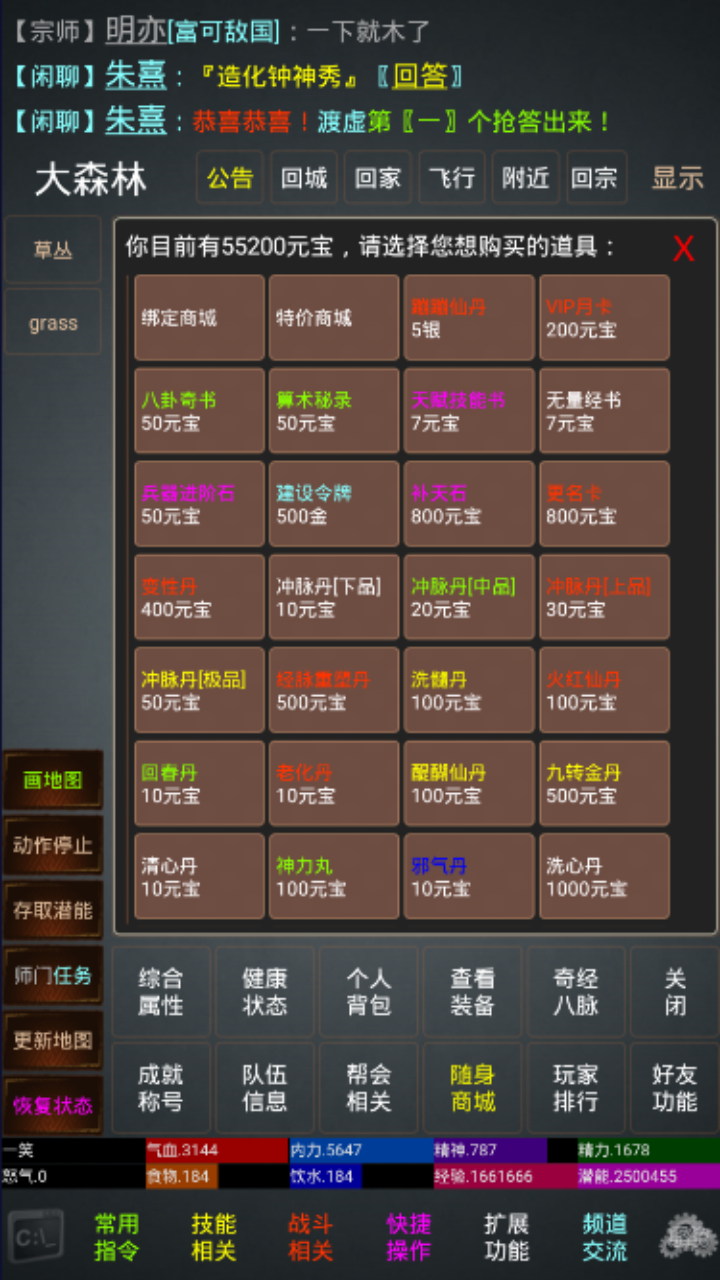Click 画地图 side button
This screenshot has width=720, height=1280.
(x=53, y=780)
